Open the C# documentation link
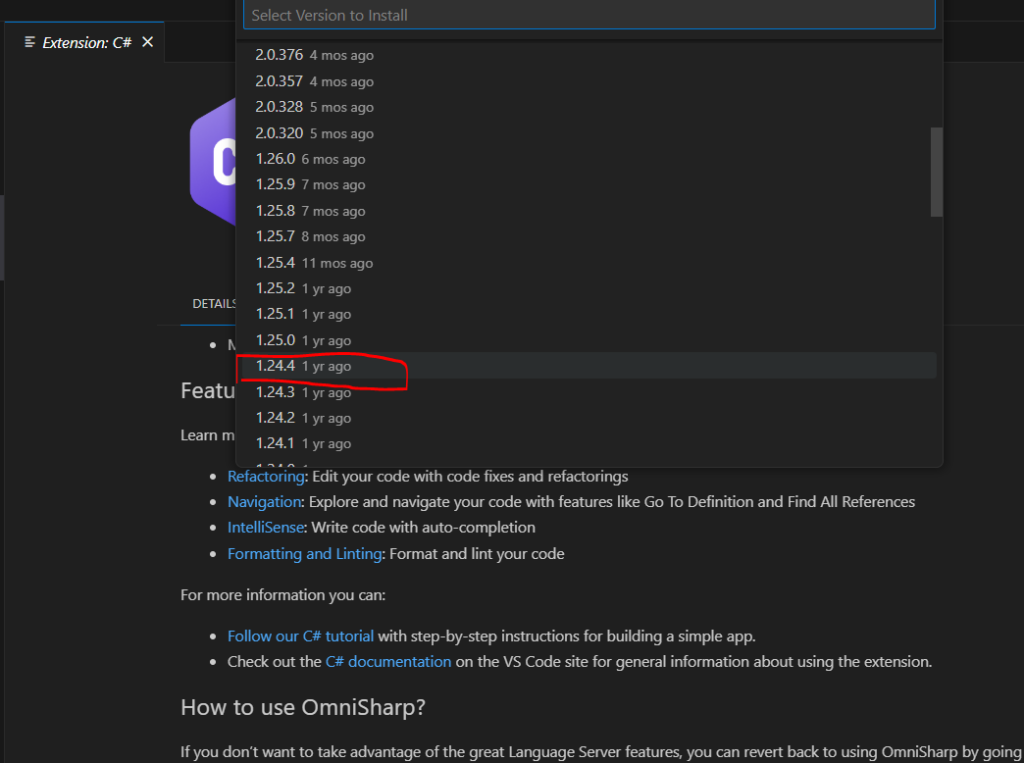Image resolution: width=1024 pixels, height=763 pixels. click(x=388, y=661)
